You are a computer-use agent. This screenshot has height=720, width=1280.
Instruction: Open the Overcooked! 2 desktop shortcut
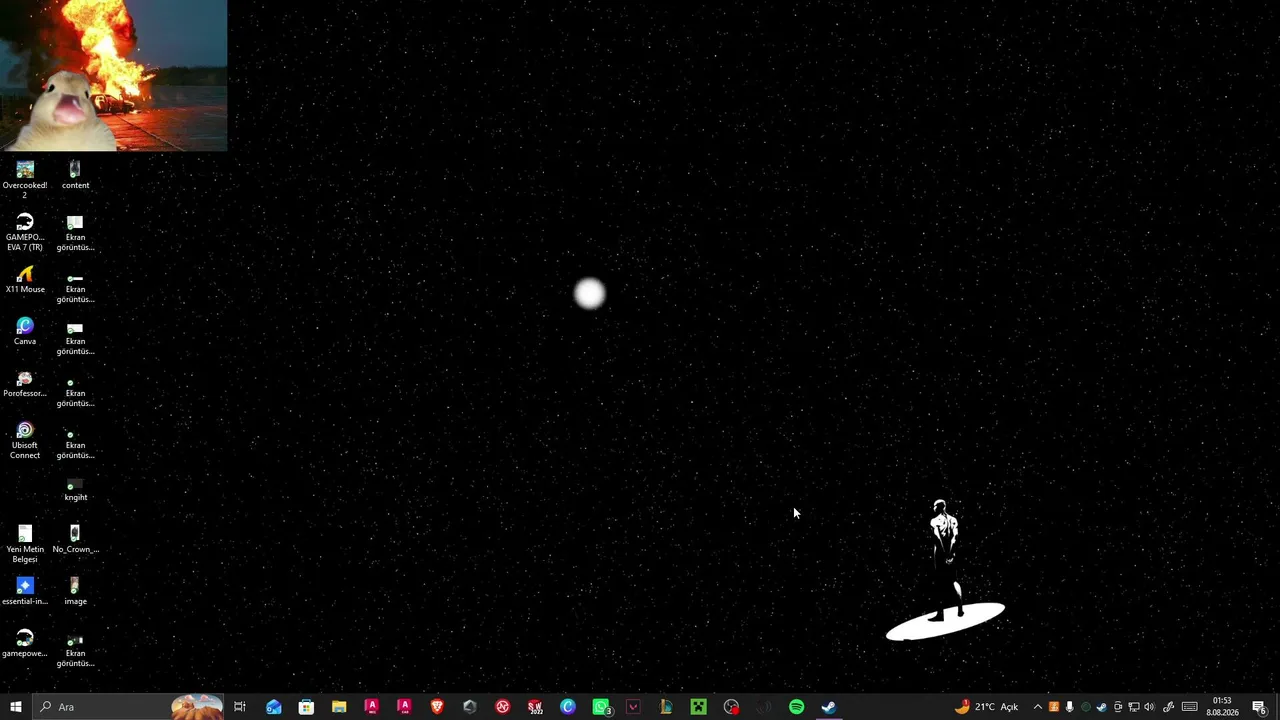tap(25, 179)
